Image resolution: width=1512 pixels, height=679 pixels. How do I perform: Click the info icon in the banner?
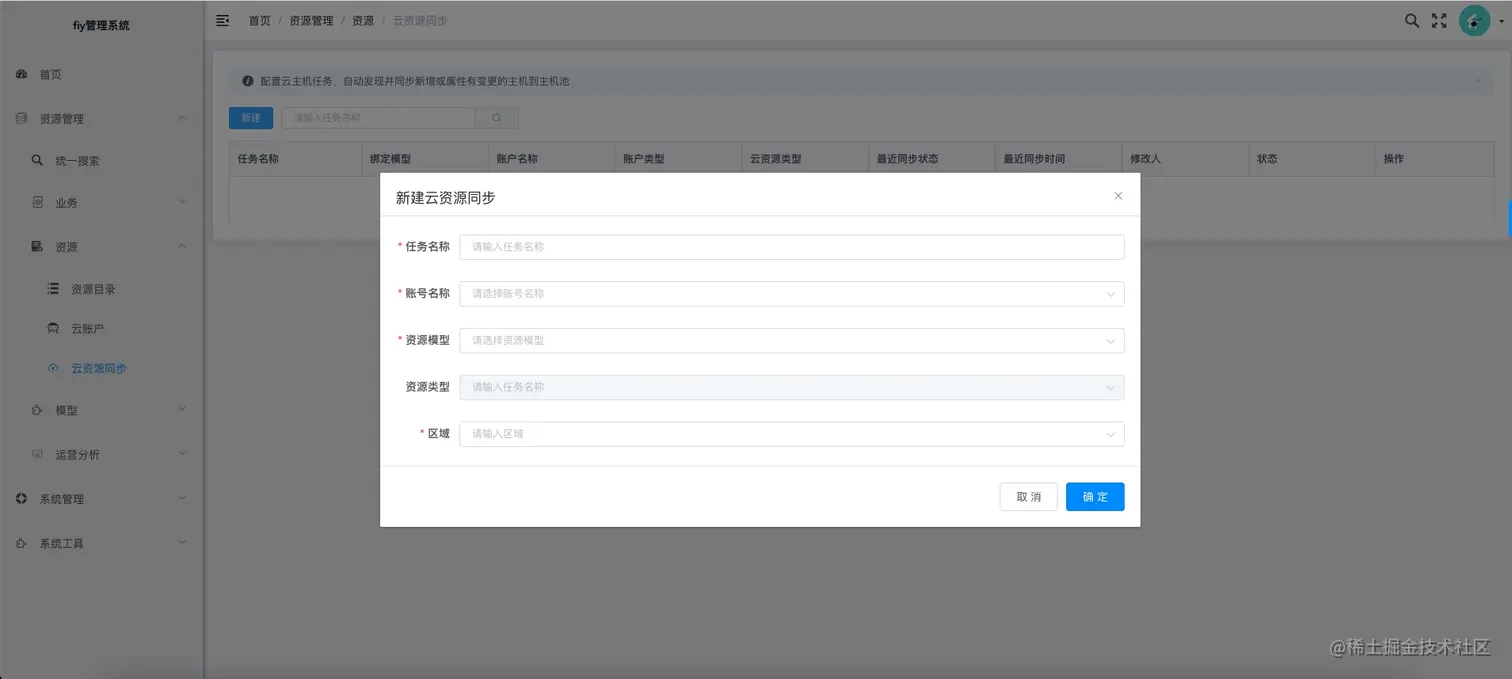tap(247, 81)
